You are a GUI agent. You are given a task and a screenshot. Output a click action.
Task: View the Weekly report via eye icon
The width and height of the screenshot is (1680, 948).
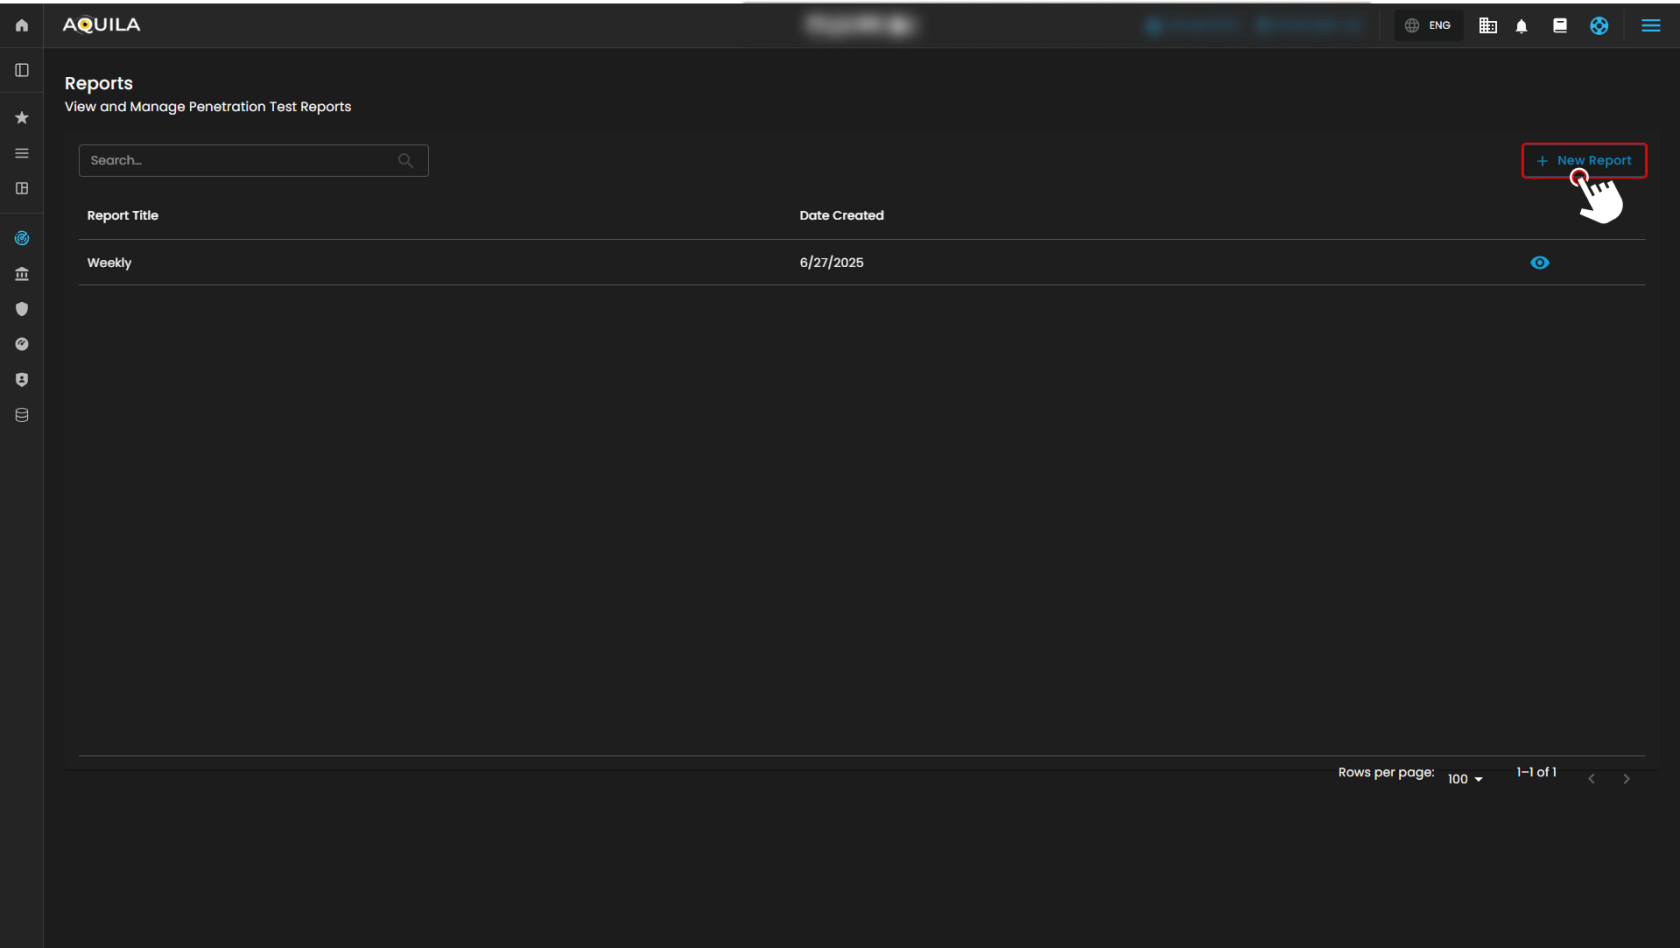pyautogui.click(x=1539, y=263)
